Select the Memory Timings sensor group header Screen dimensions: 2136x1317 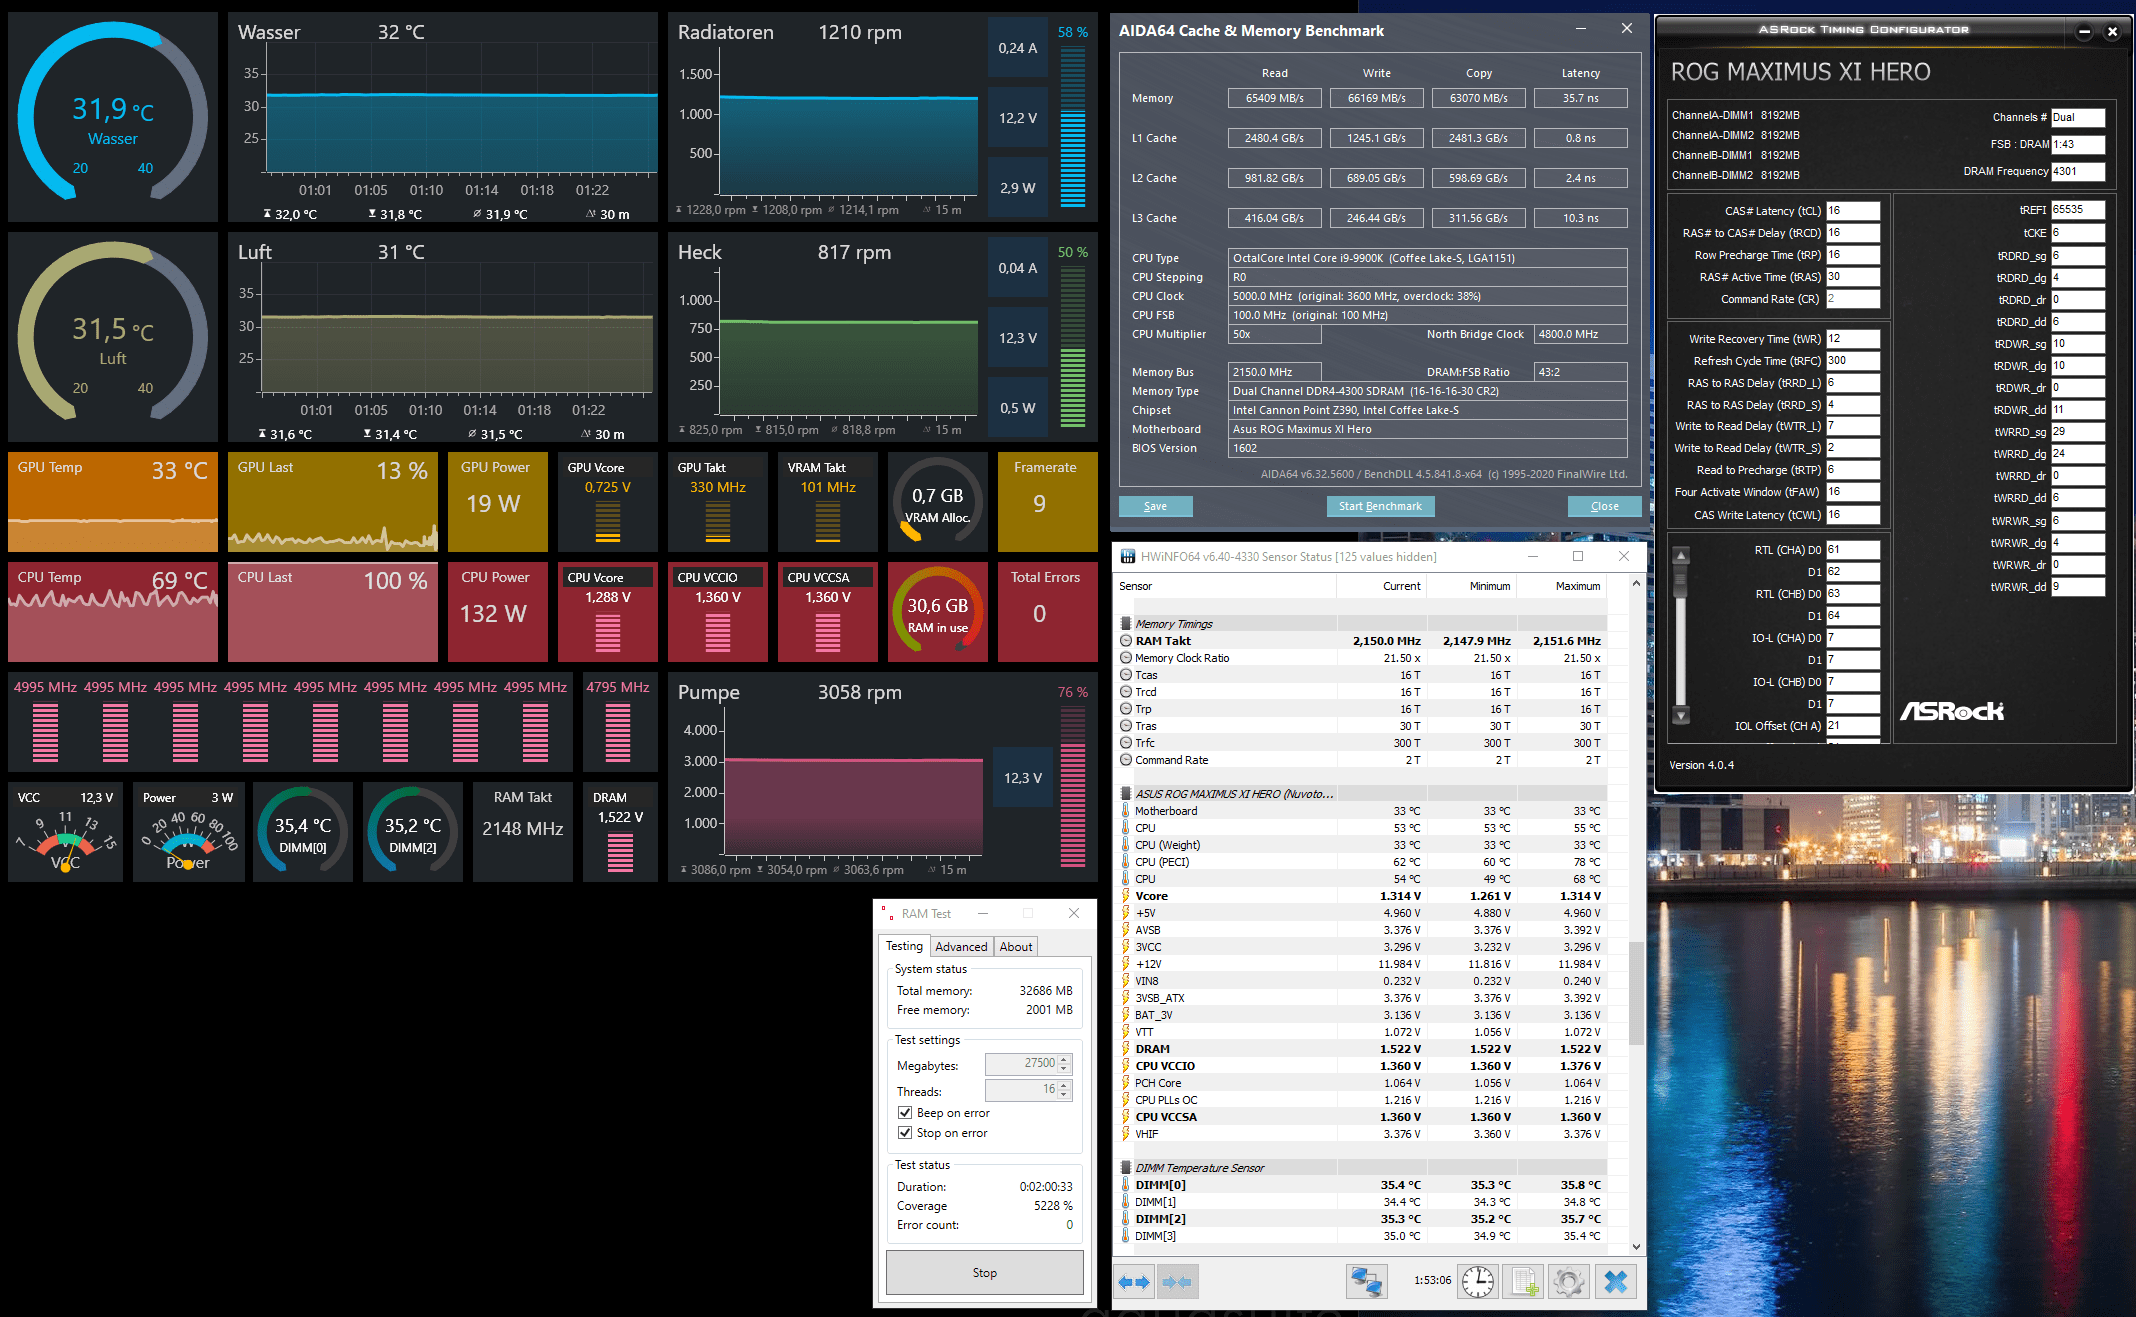coord(1174,624)
